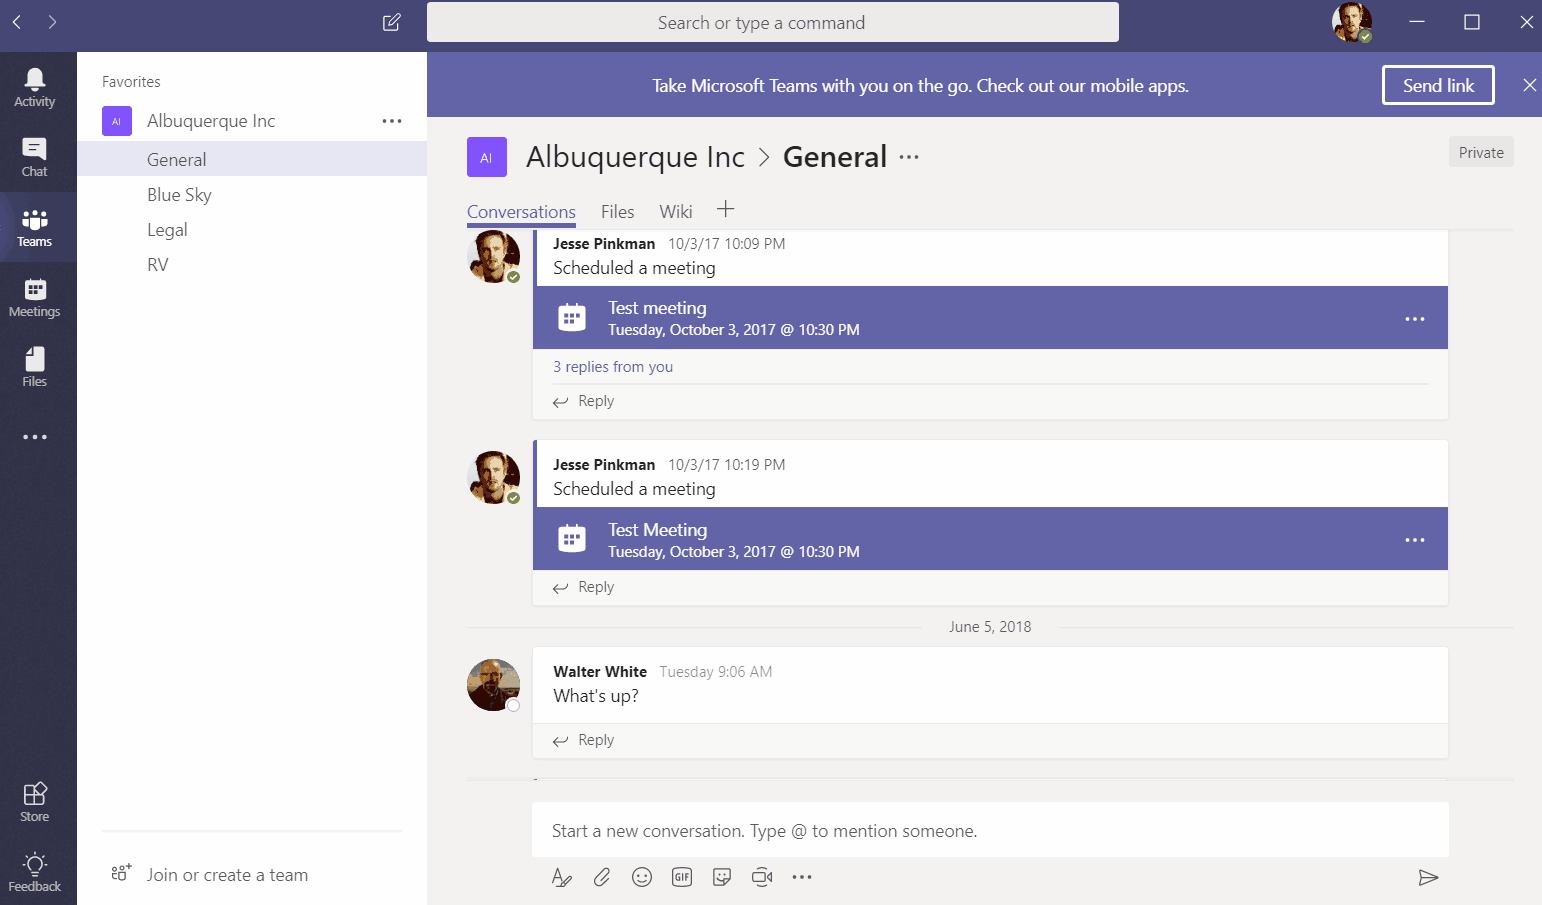Click the June 5, 2018 date divider label
This screenshot has width=1542, height=905.
[x=990, y=627]
